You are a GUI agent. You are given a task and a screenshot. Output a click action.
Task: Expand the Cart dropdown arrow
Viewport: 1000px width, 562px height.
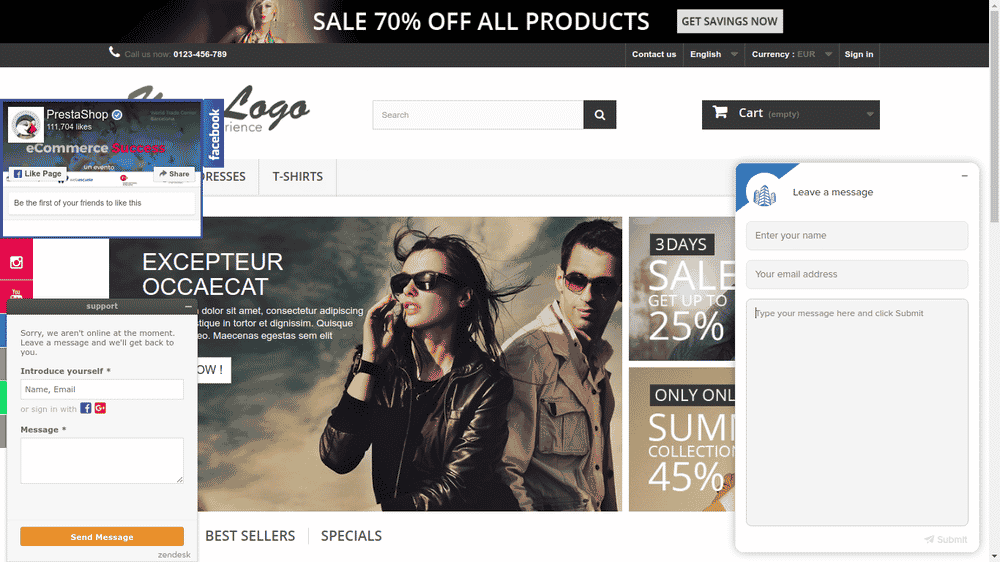pos(869,115)
